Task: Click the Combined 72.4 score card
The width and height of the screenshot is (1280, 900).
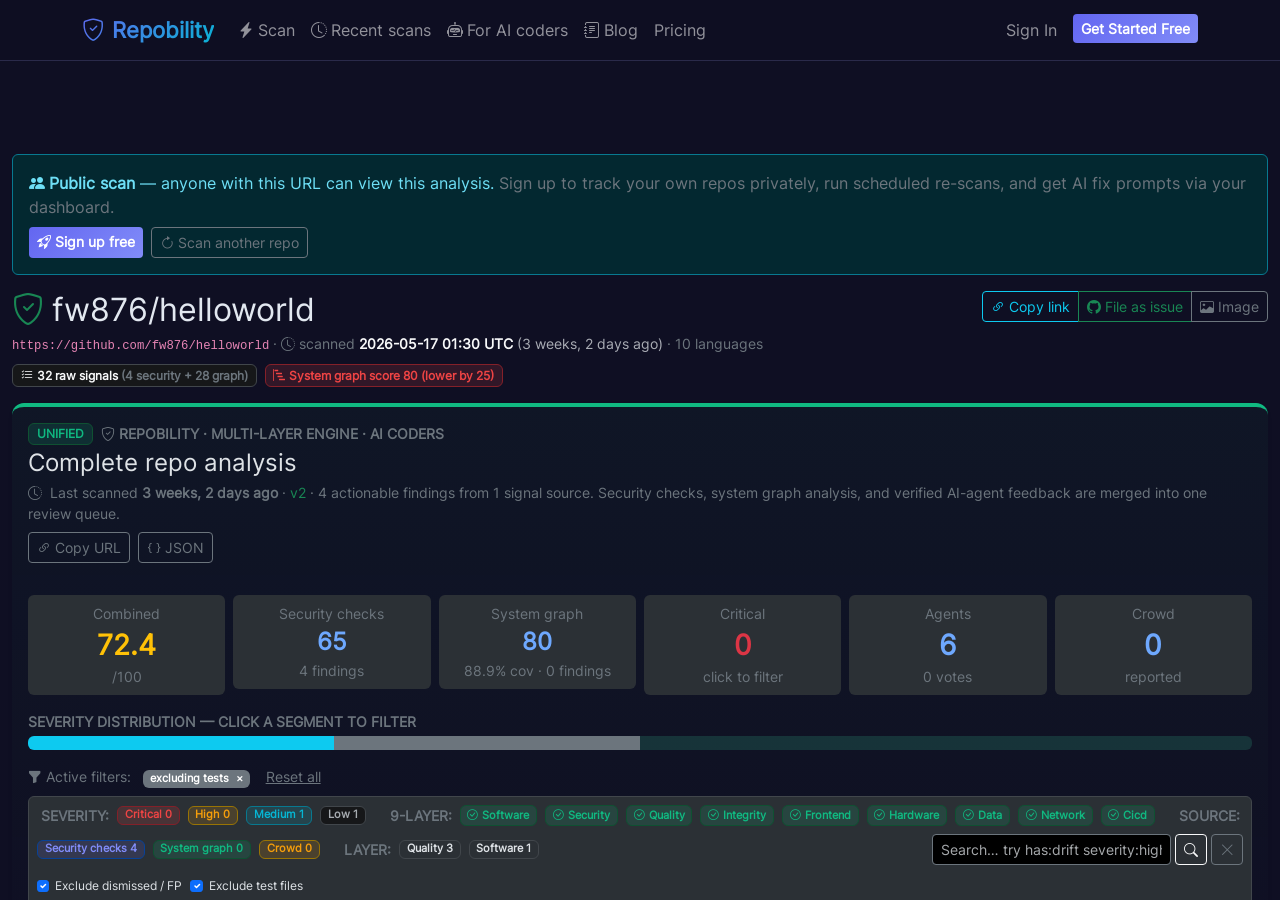Action: pos(126,645)
